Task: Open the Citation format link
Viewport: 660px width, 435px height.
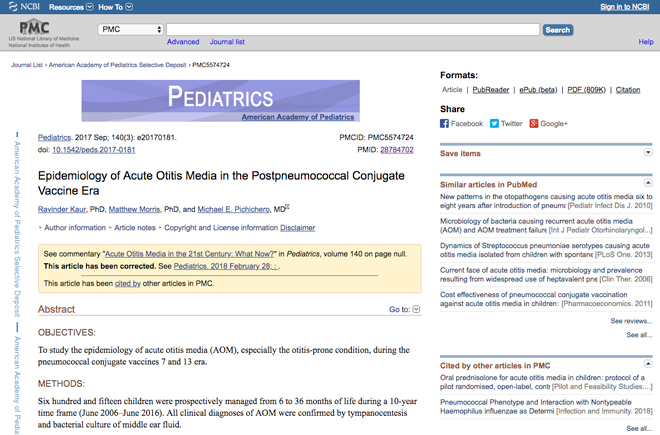Action: point(628,90)
